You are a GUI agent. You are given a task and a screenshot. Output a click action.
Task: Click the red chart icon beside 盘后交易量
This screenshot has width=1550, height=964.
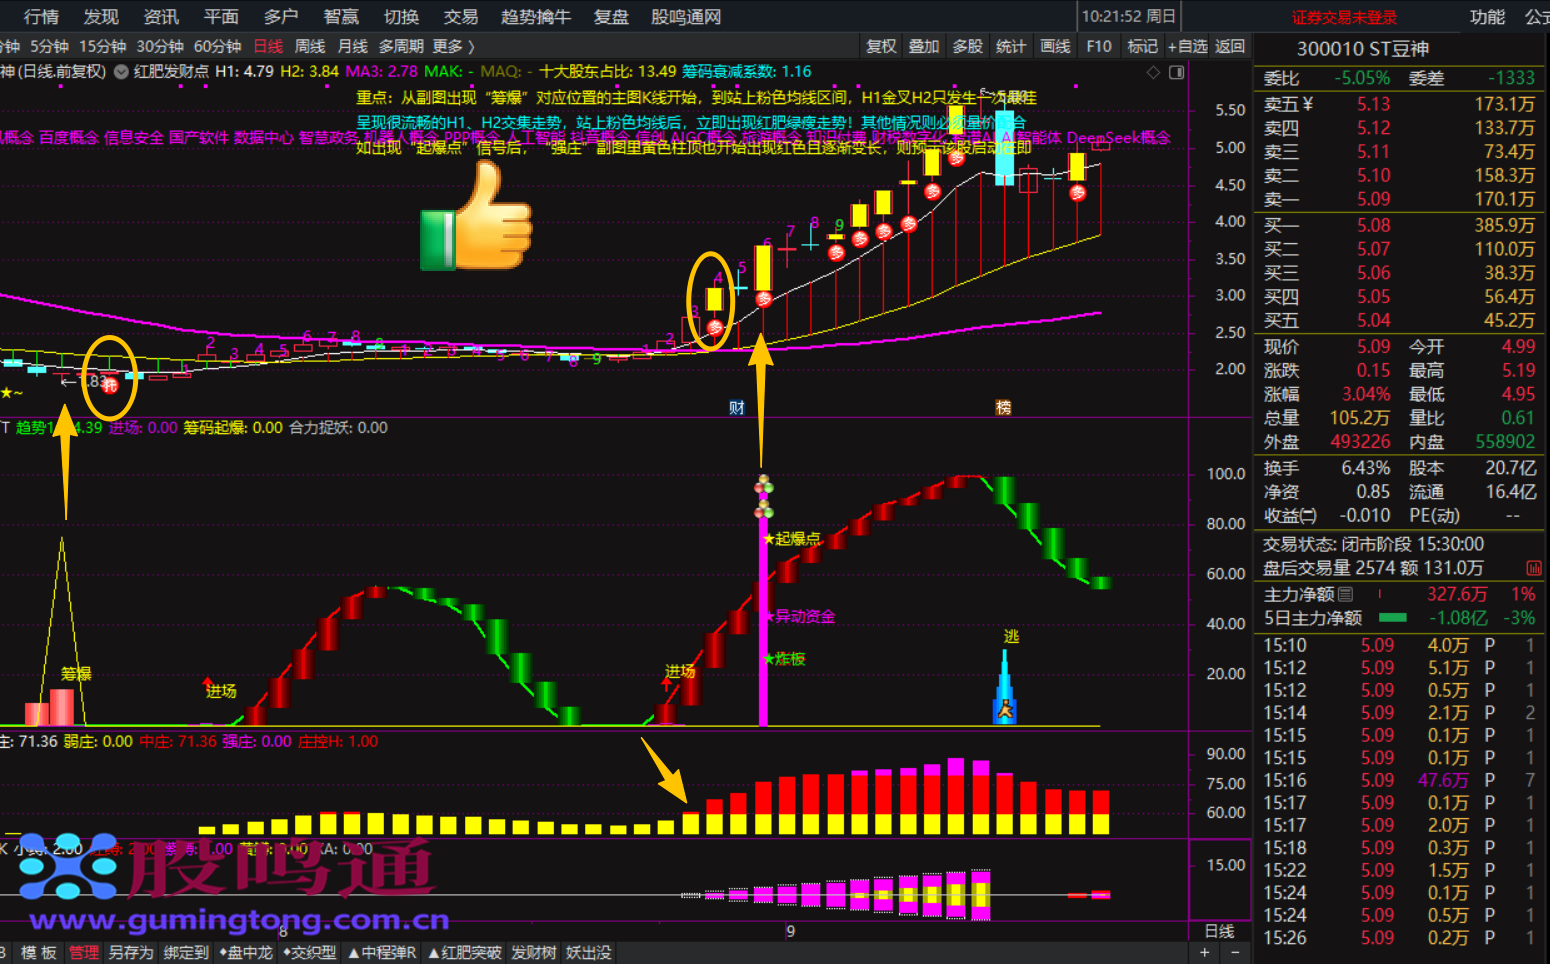coord(1534,568)
